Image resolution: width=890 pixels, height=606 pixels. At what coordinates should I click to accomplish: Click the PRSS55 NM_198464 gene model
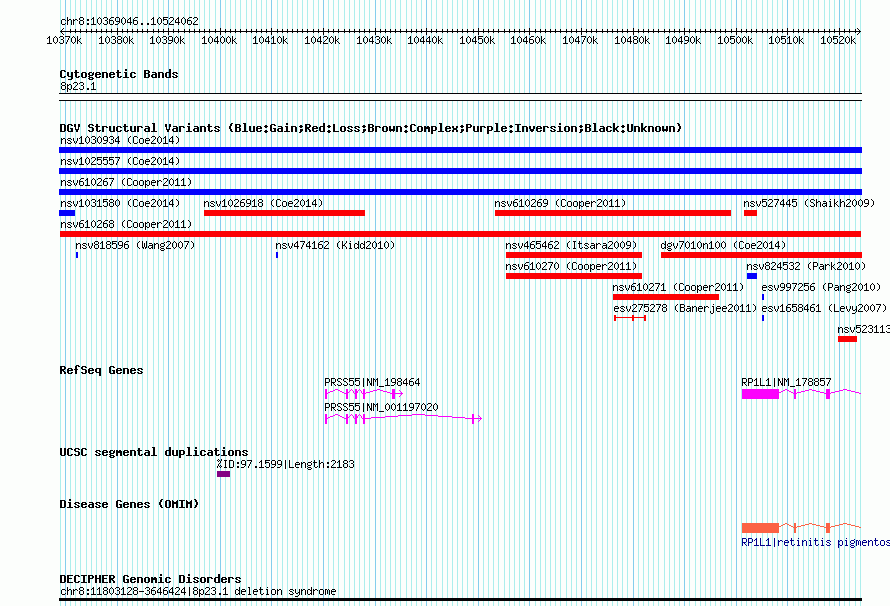pos(364,393)
